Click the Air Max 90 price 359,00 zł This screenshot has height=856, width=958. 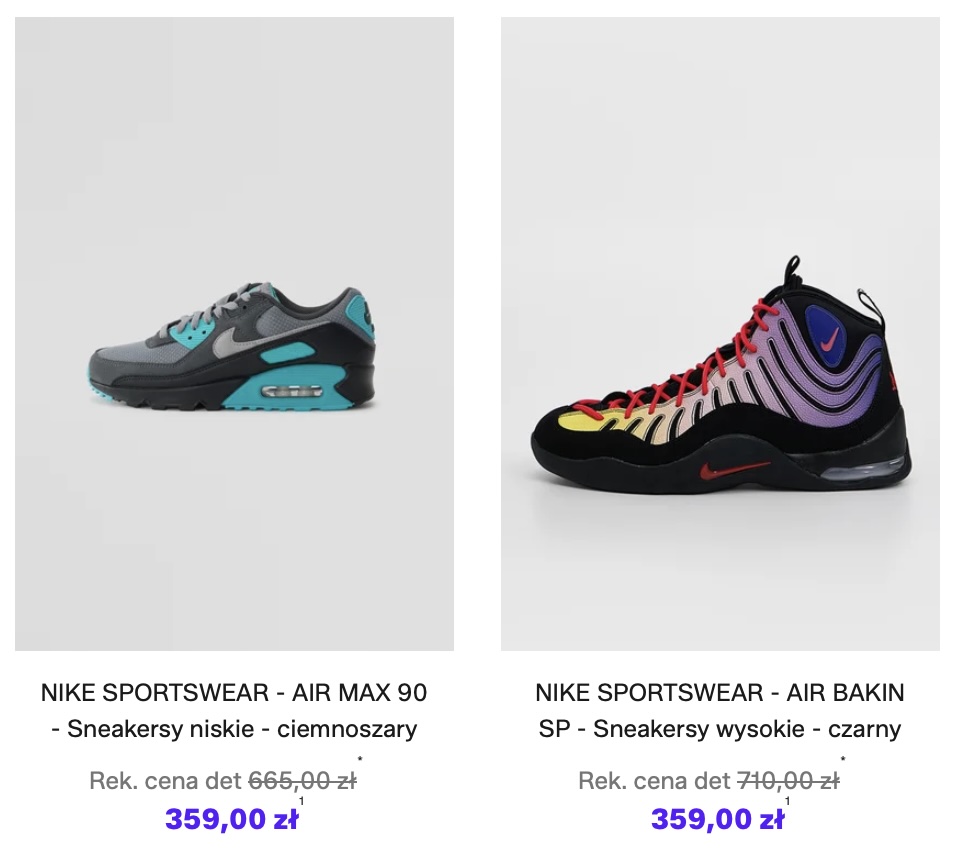tap(231, 820)
